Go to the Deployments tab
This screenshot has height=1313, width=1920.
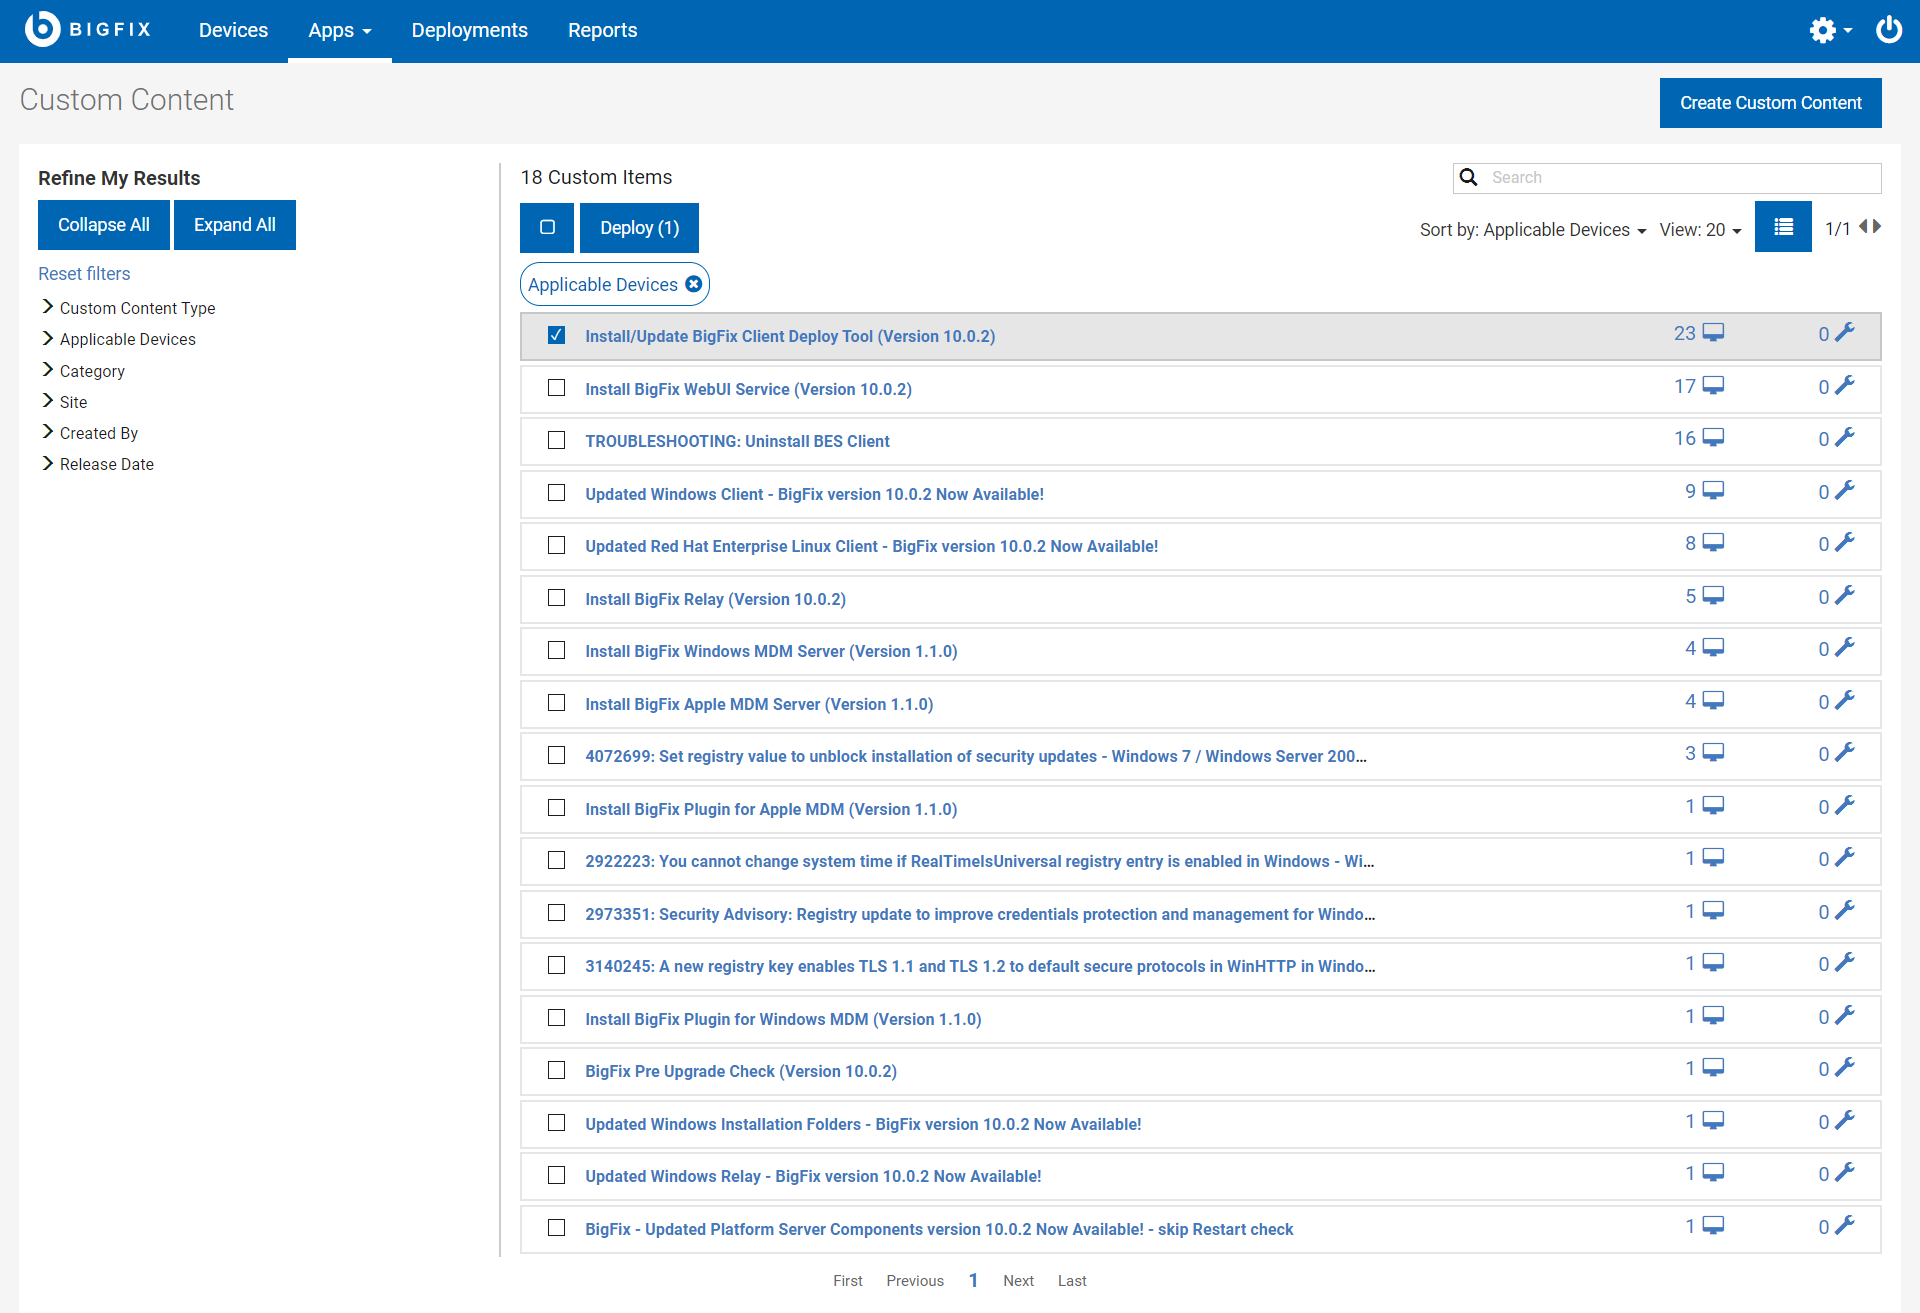pyautogui.click(x=469, y=31)
